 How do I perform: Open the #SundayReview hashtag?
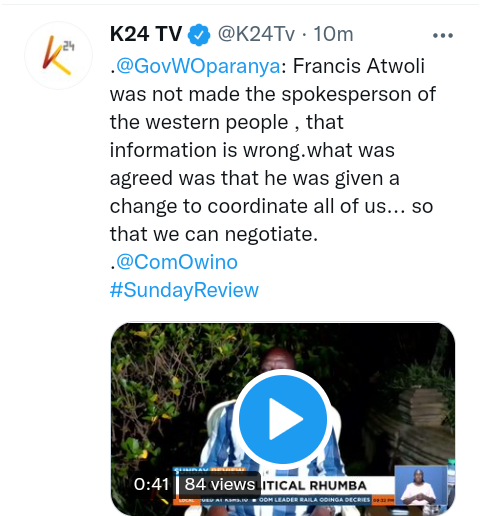184,290
